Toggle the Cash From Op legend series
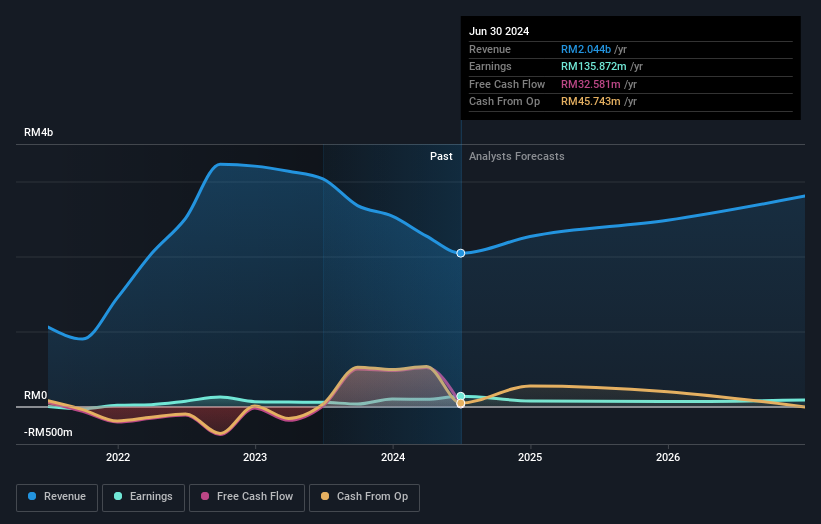Viewport: 821px width, 524px height. click(x=364, y=497)
